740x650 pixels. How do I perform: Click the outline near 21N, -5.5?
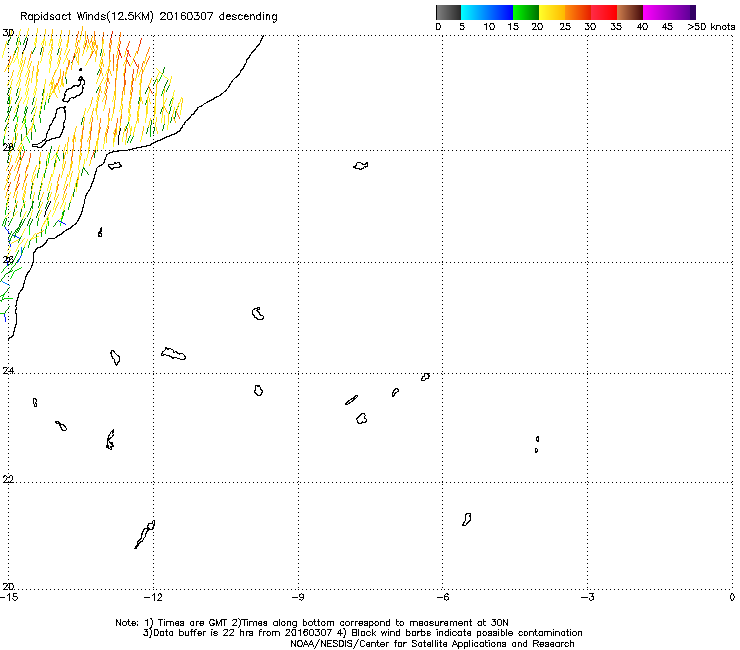point(466,520)
